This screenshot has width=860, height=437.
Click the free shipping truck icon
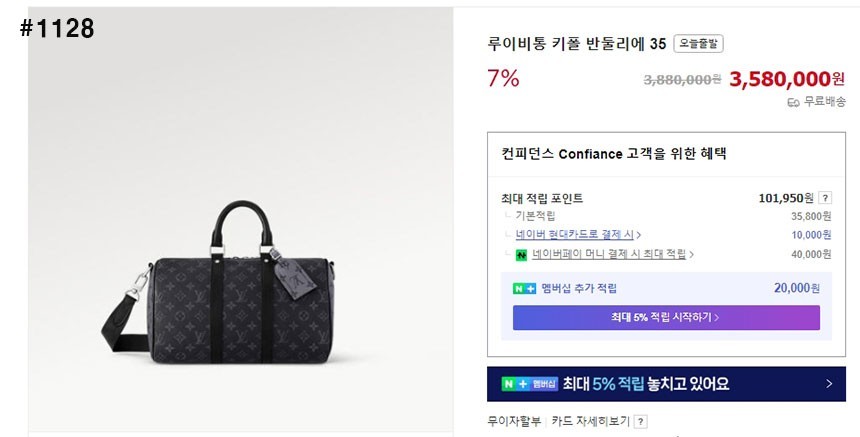(793, 102)
